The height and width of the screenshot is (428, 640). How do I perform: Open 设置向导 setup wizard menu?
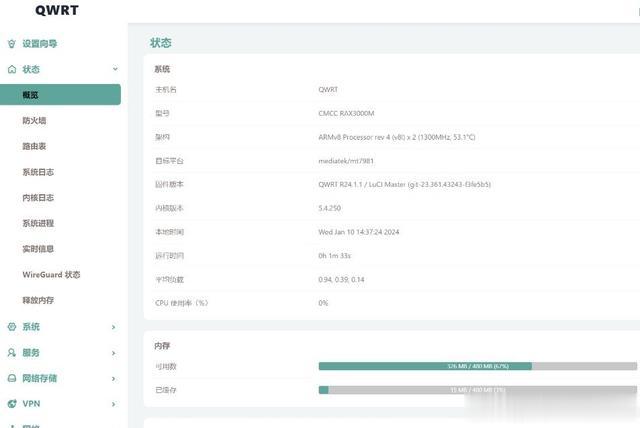[x=40, y=44]
